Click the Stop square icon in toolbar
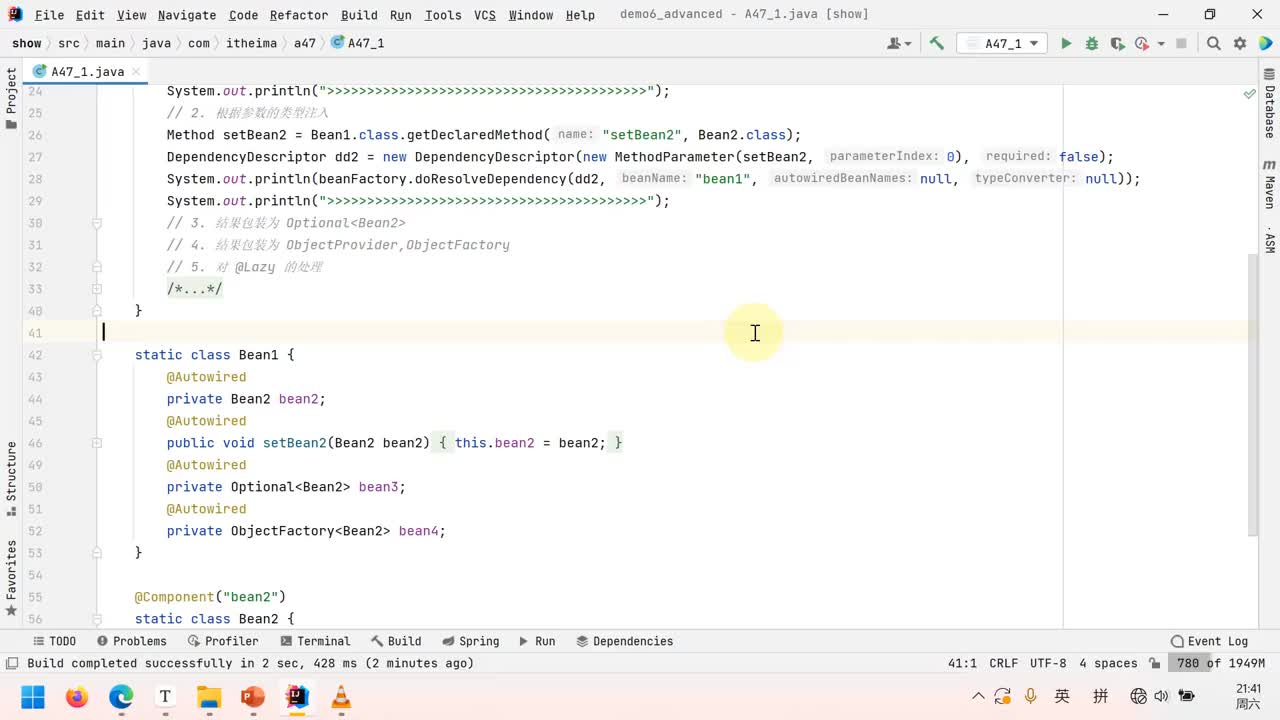This screenshot has width=1280, height=720. coord(1181,43)
